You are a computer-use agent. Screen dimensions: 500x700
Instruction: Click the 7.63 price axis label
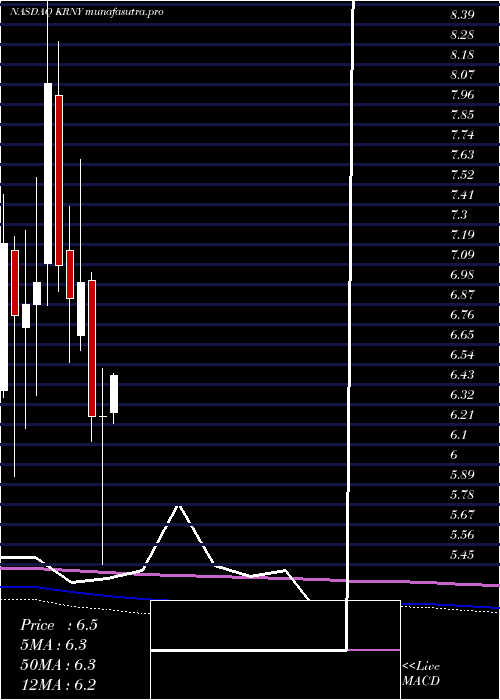pos(462,155)
